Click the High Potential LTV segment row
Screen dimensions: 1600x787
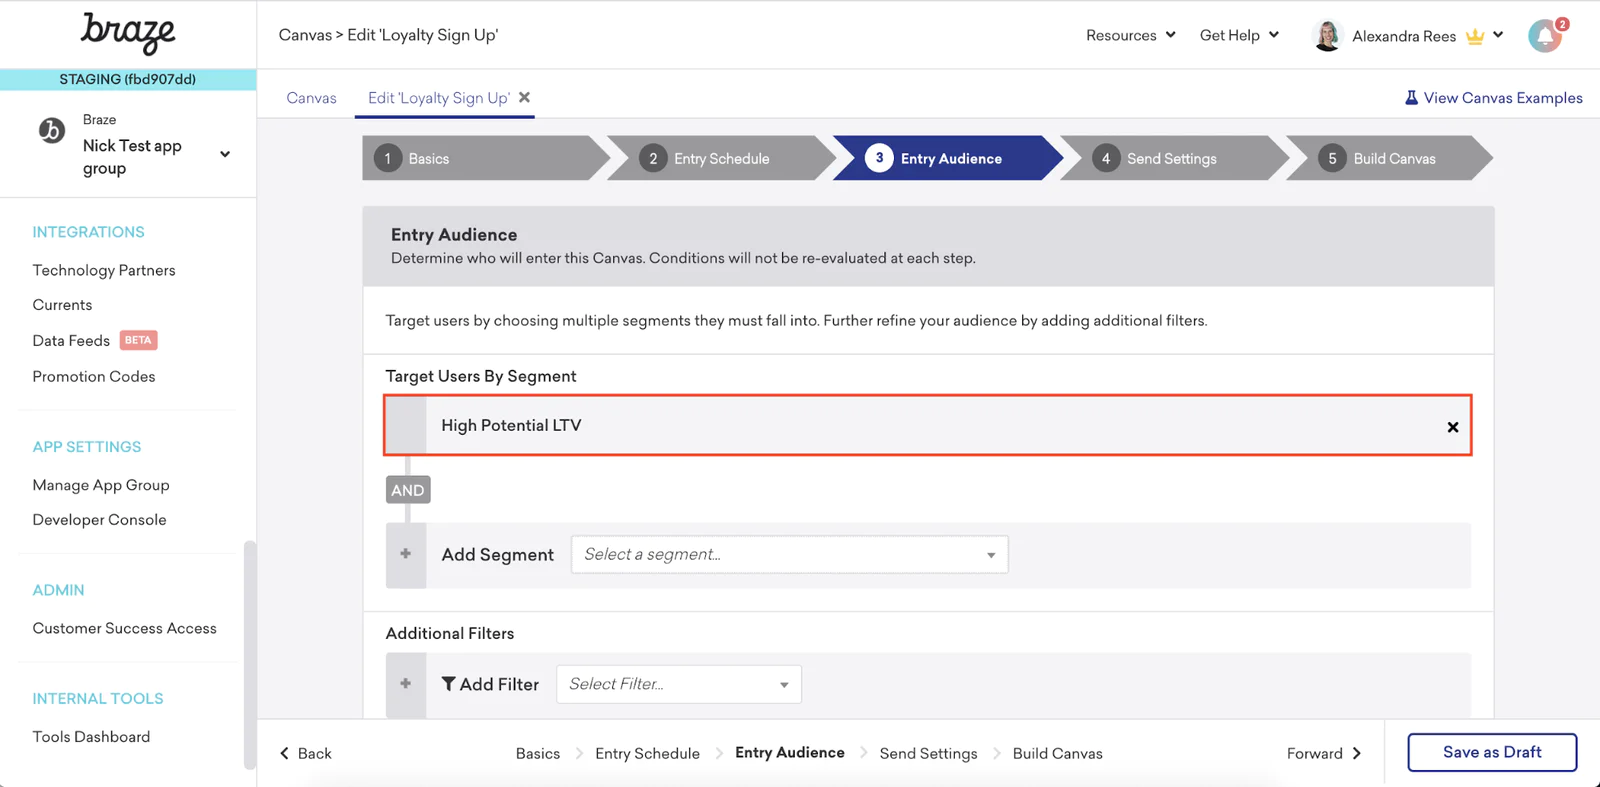point(928,425)
